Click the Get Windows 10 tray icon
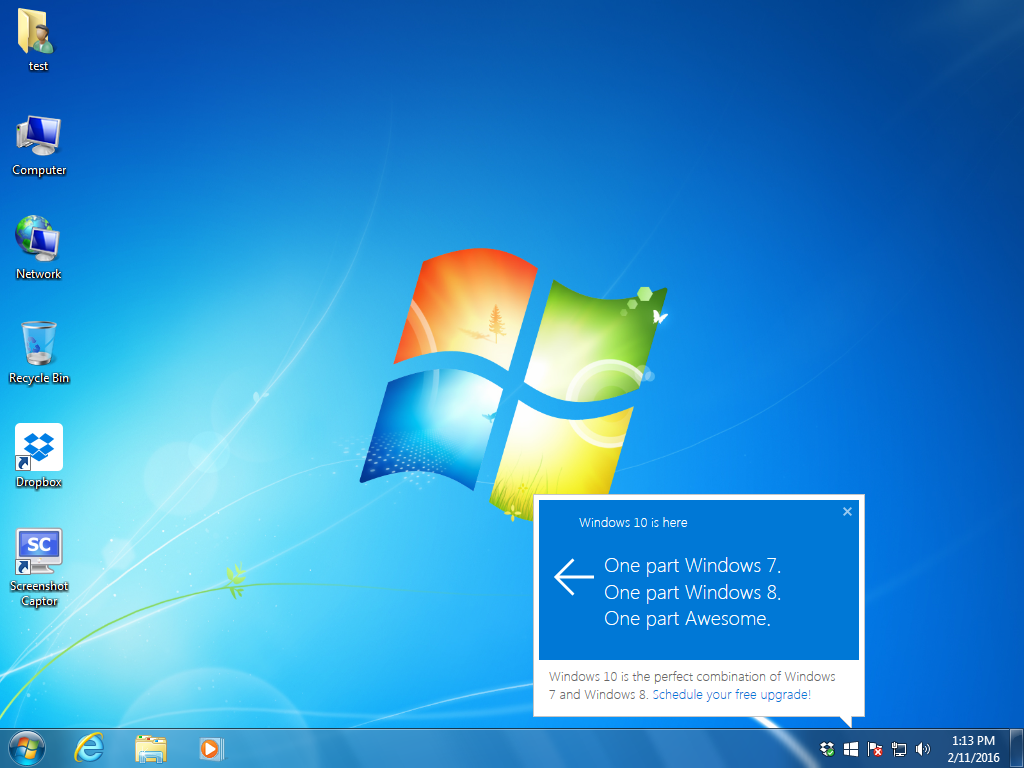 pos(851,749)
